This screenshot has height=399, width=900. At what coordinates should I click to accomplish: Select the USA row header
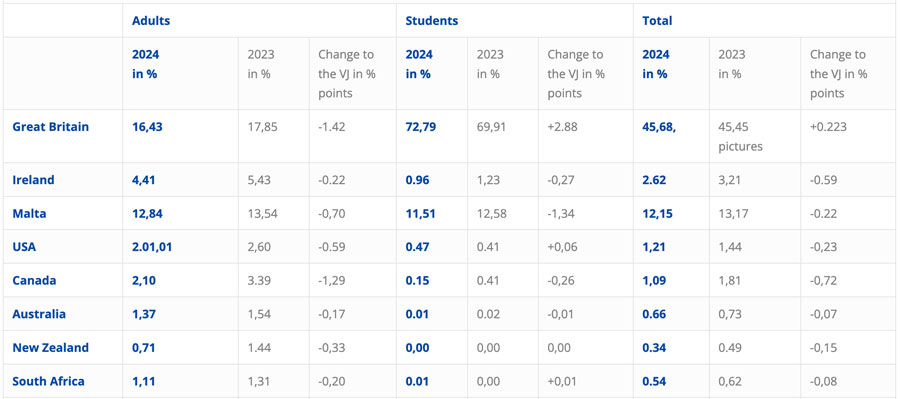point(24,247)
